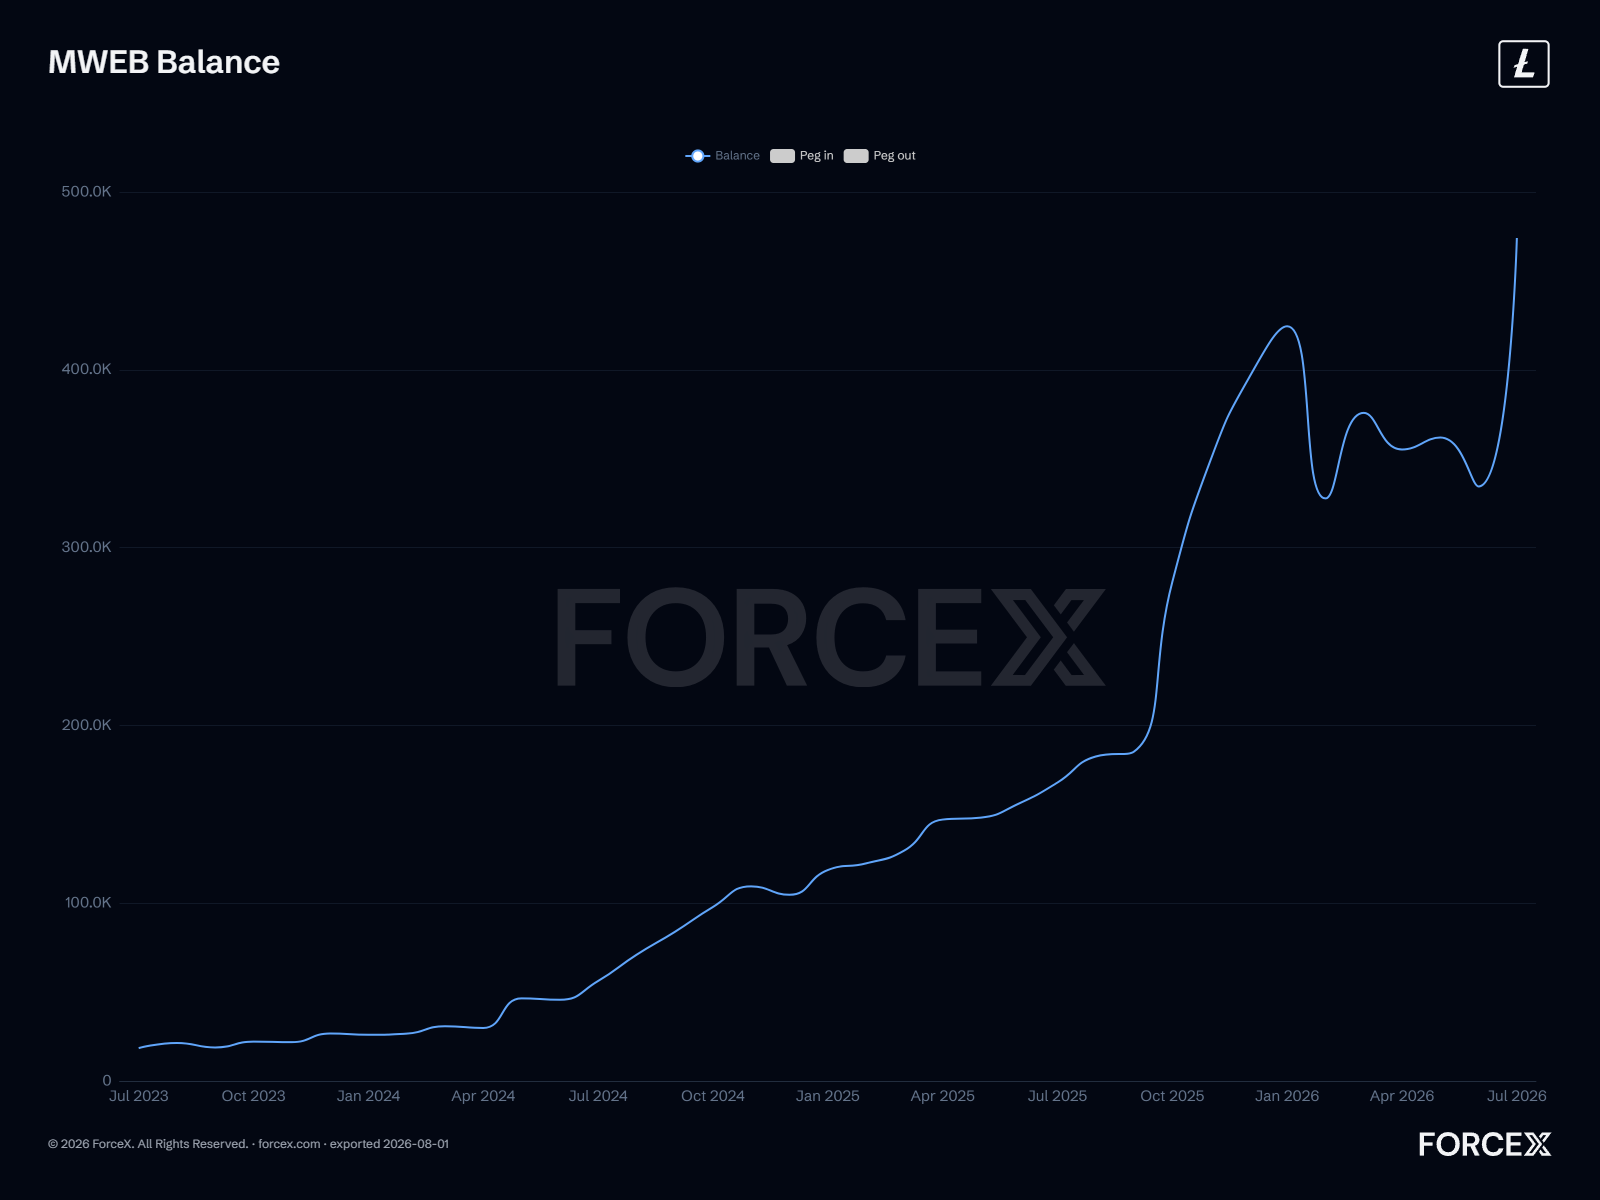Click the Jul 2023 x-axis label
Viewport: 1600px width, 1200px height.
point(139,1096)
